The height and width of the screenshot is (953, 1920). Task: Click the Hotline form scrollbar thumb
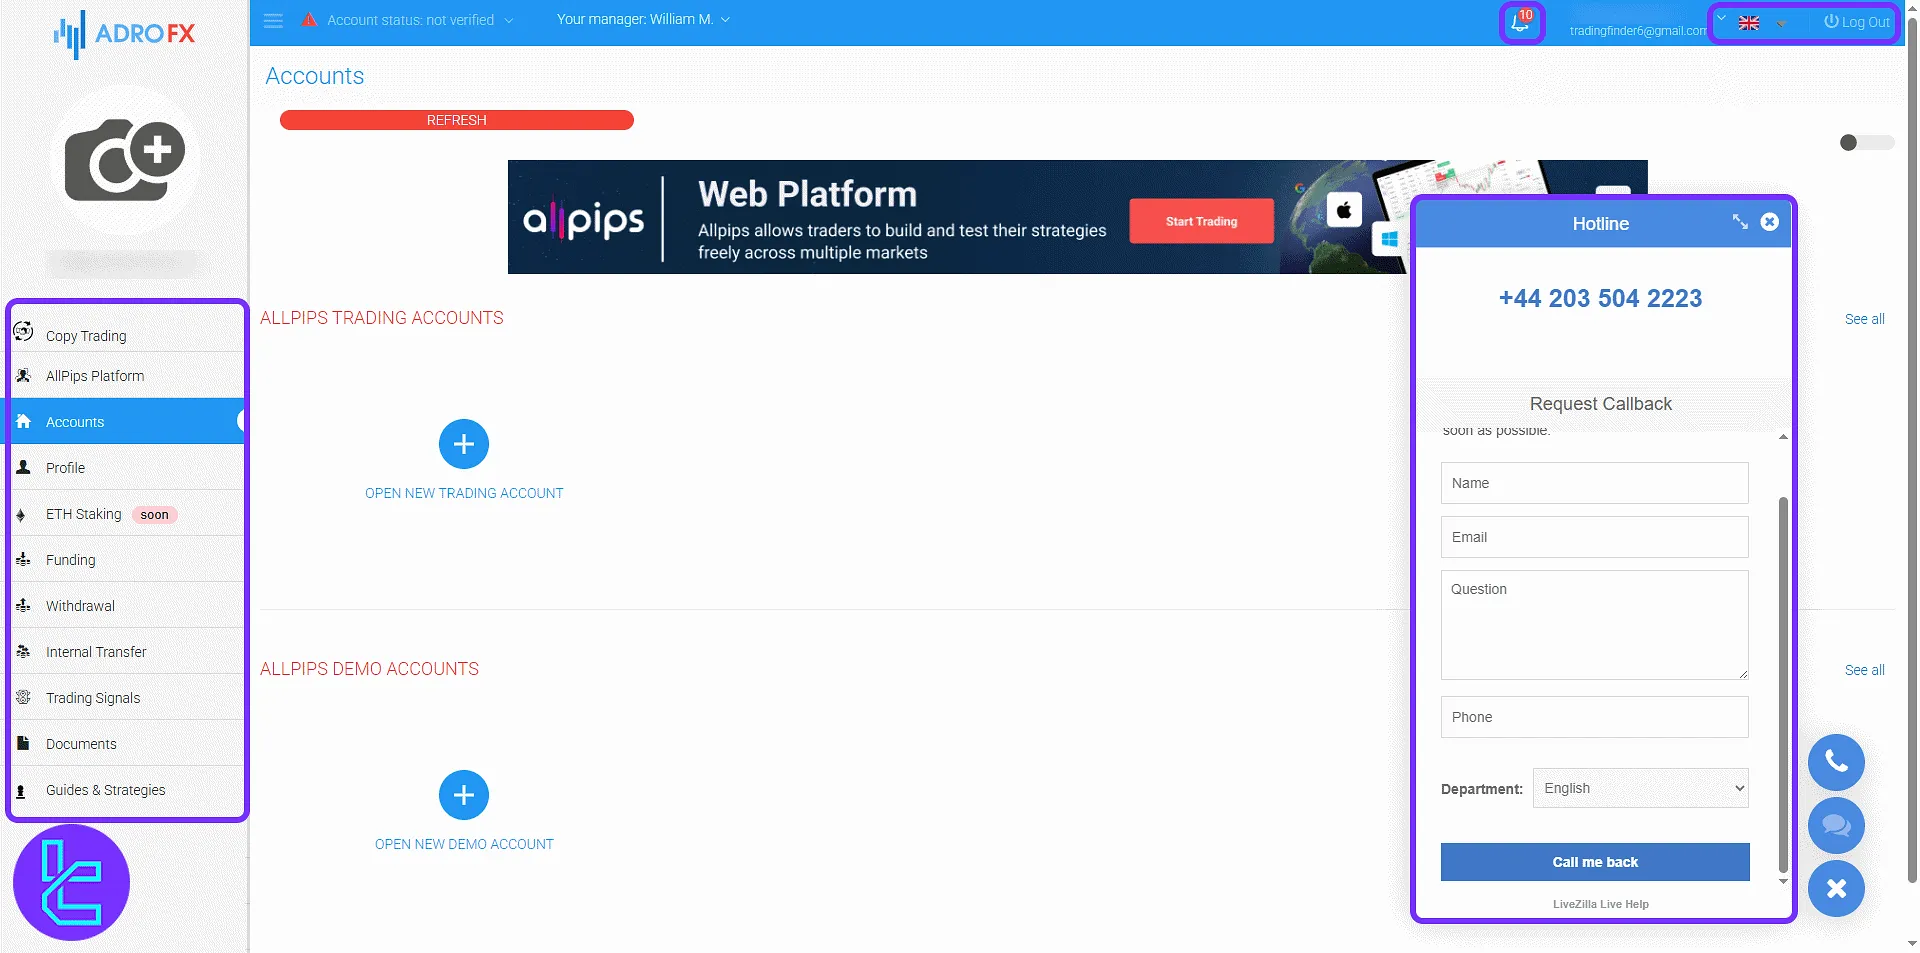[x=1783, y=684]
